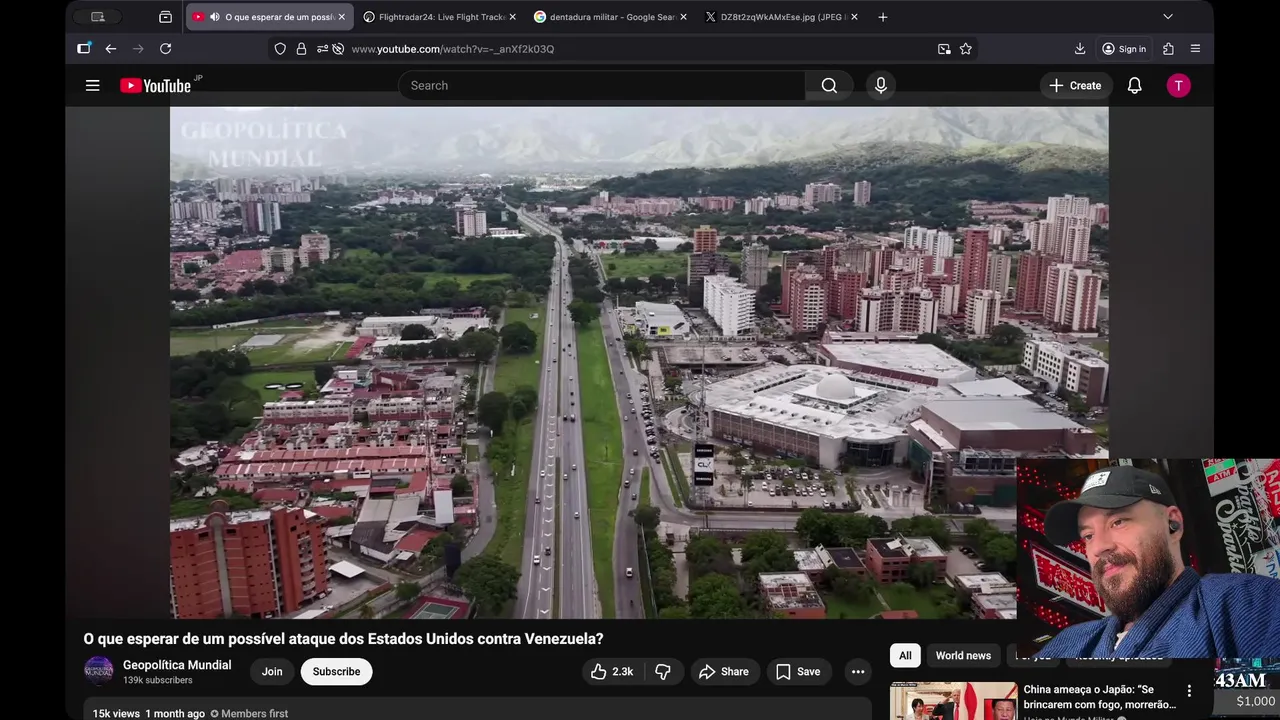
Task: Open the browser extensions puzzle icon
Action: (x=1168, y=49)
